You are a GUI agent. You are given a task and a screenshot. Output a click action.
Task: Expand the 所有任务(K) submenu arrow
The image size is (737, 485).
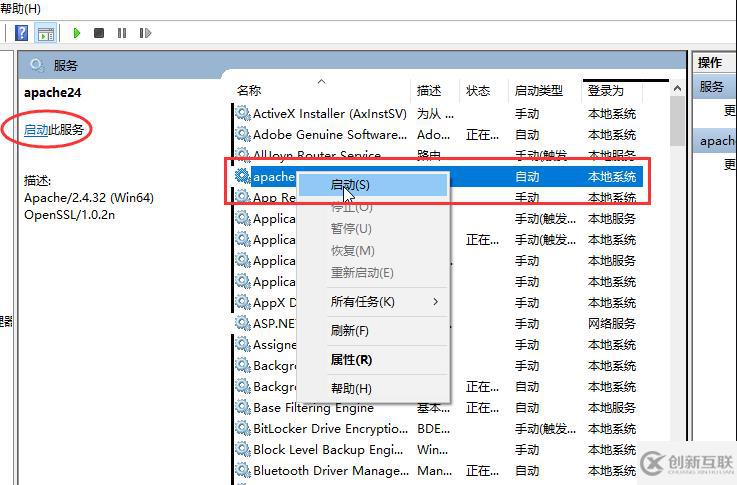tap(436, 302)
